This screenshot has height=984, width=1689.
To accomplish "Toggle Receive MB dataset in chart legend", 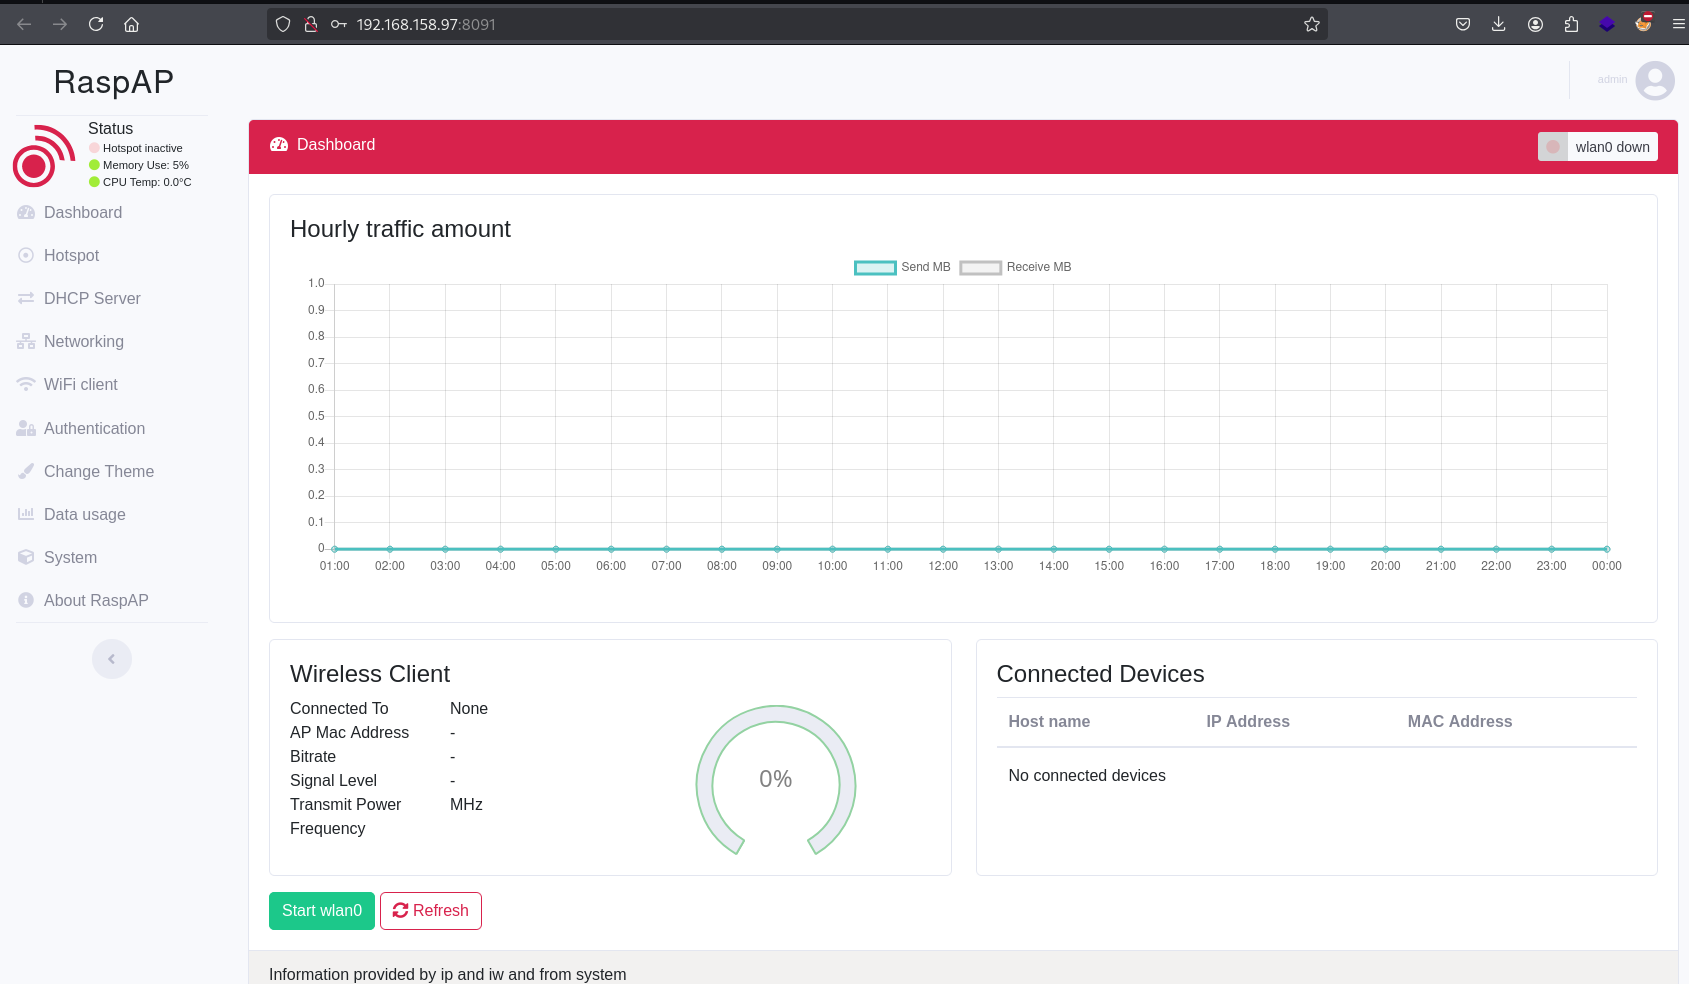I will [x=1015, y=267].
